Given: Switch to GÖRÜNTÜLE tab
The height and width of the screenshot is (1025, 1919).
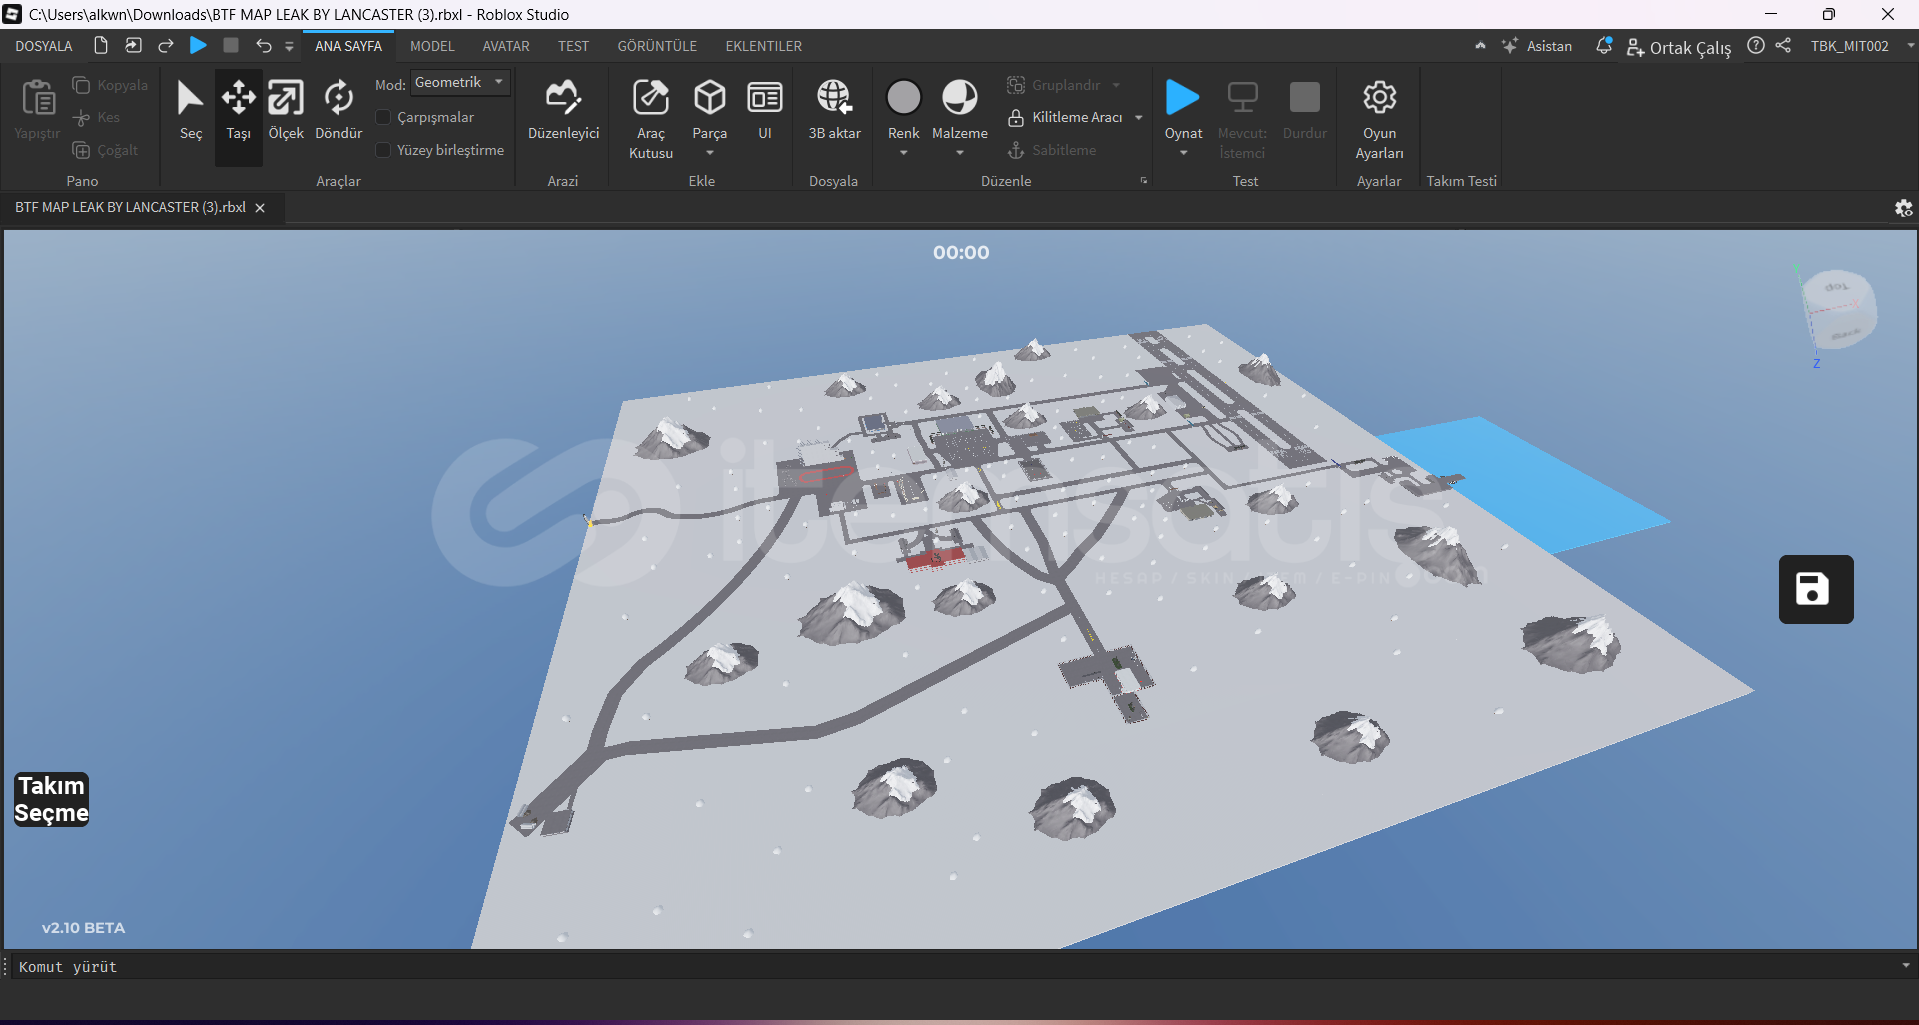Looking at the screenshot, I should [x=657, y=46].
